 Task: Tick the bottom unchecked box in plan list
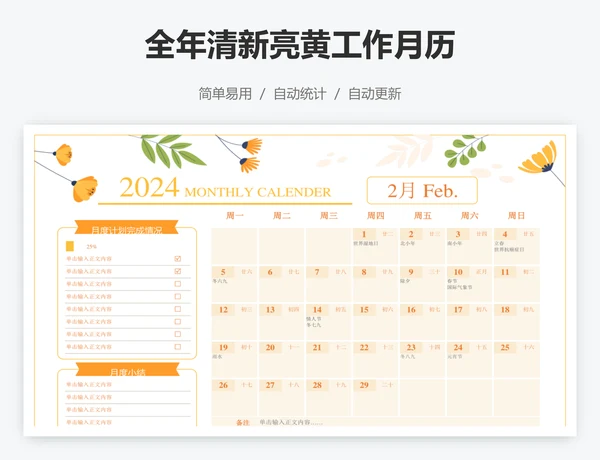[178, 347]
